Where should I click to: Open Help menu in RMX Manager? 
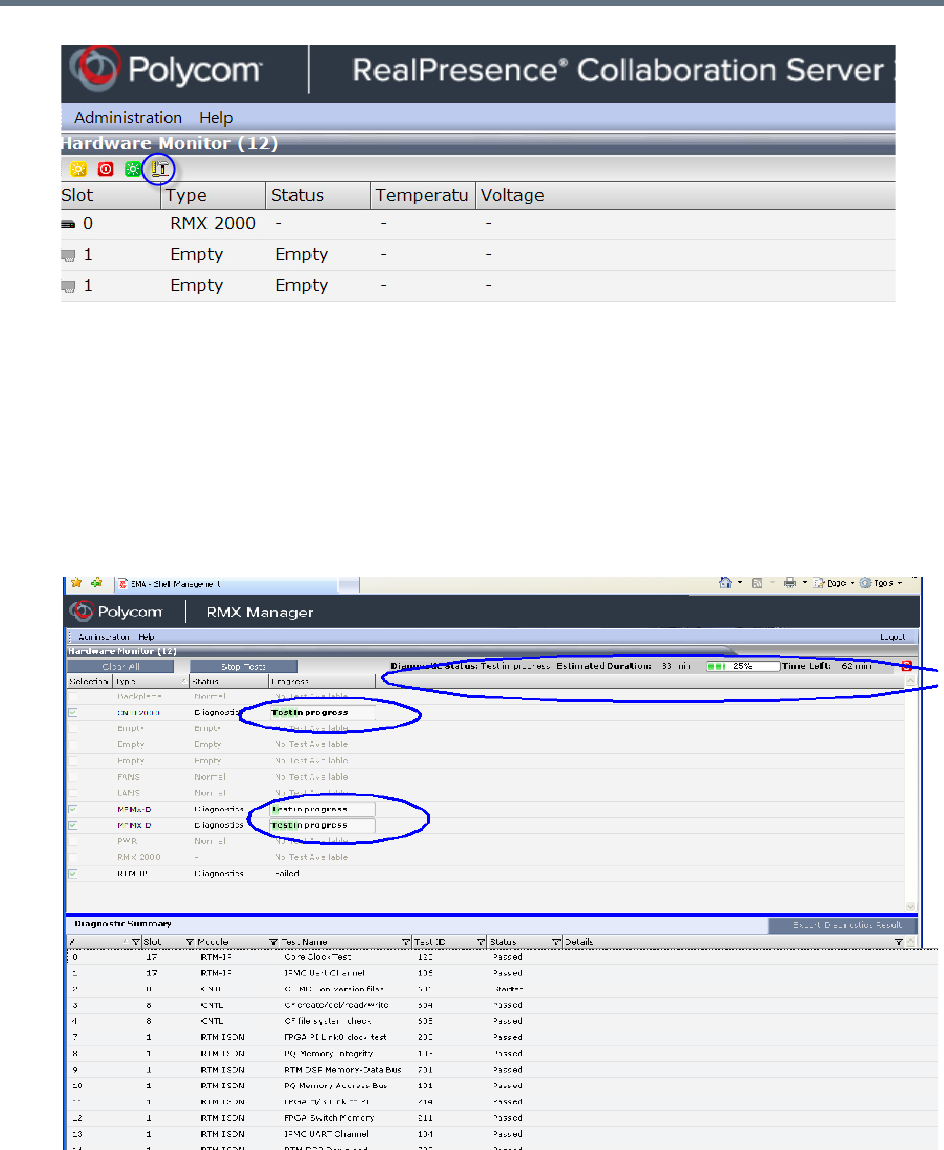pyautogui.click(x=146, y=637)
